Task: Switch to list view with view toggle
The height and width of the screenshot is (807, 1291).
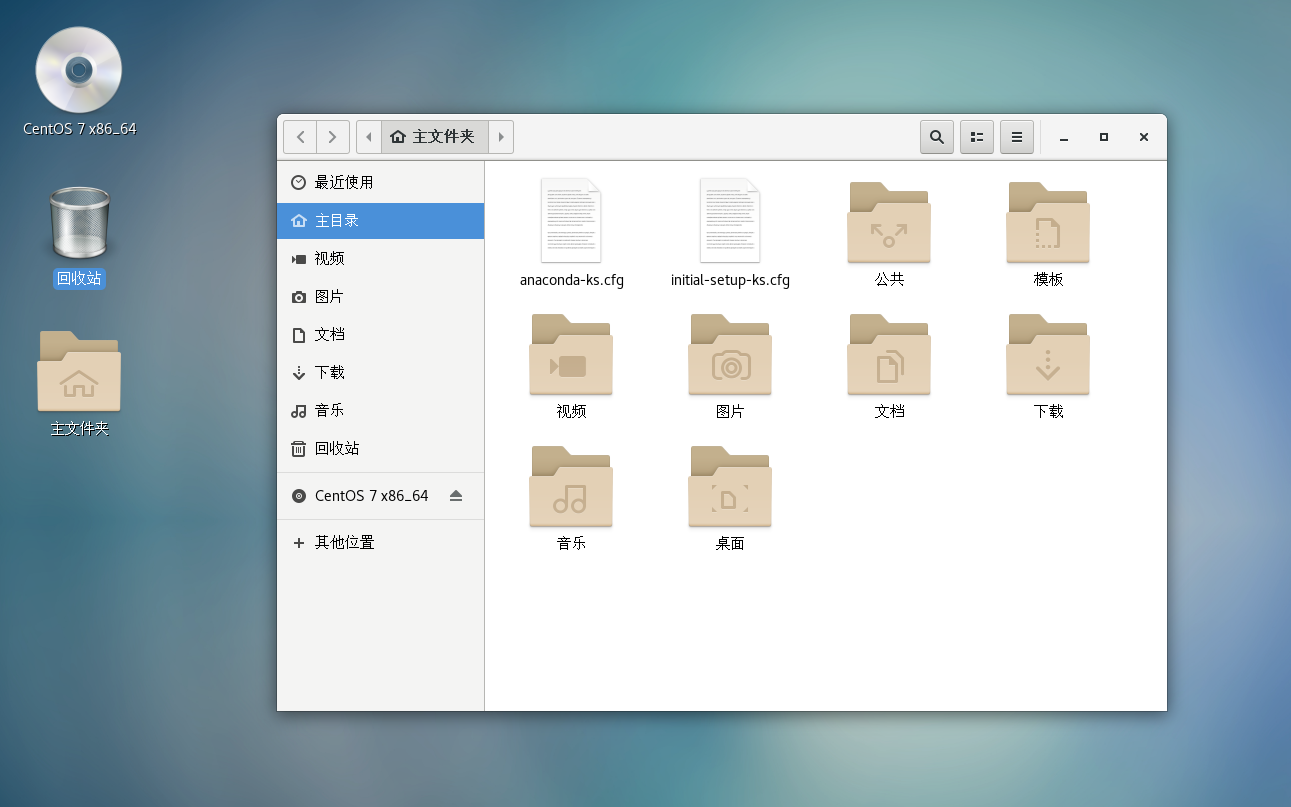Action: 977,137
